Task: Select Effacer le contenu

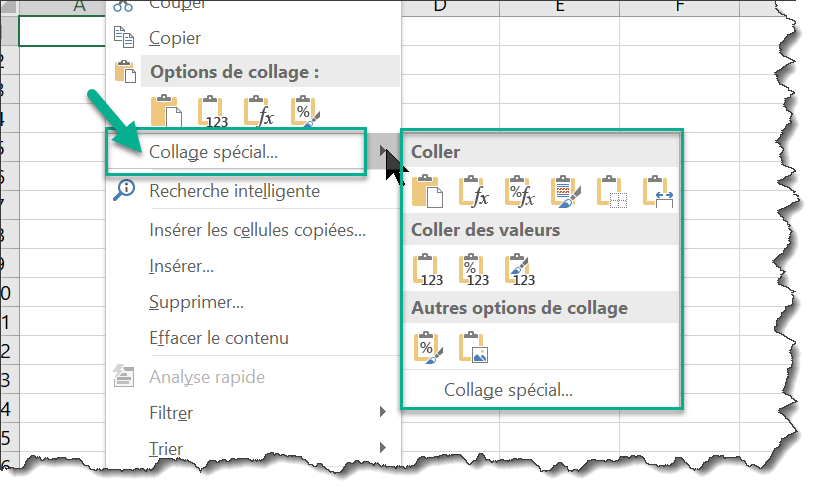Action: coord(219,338)
